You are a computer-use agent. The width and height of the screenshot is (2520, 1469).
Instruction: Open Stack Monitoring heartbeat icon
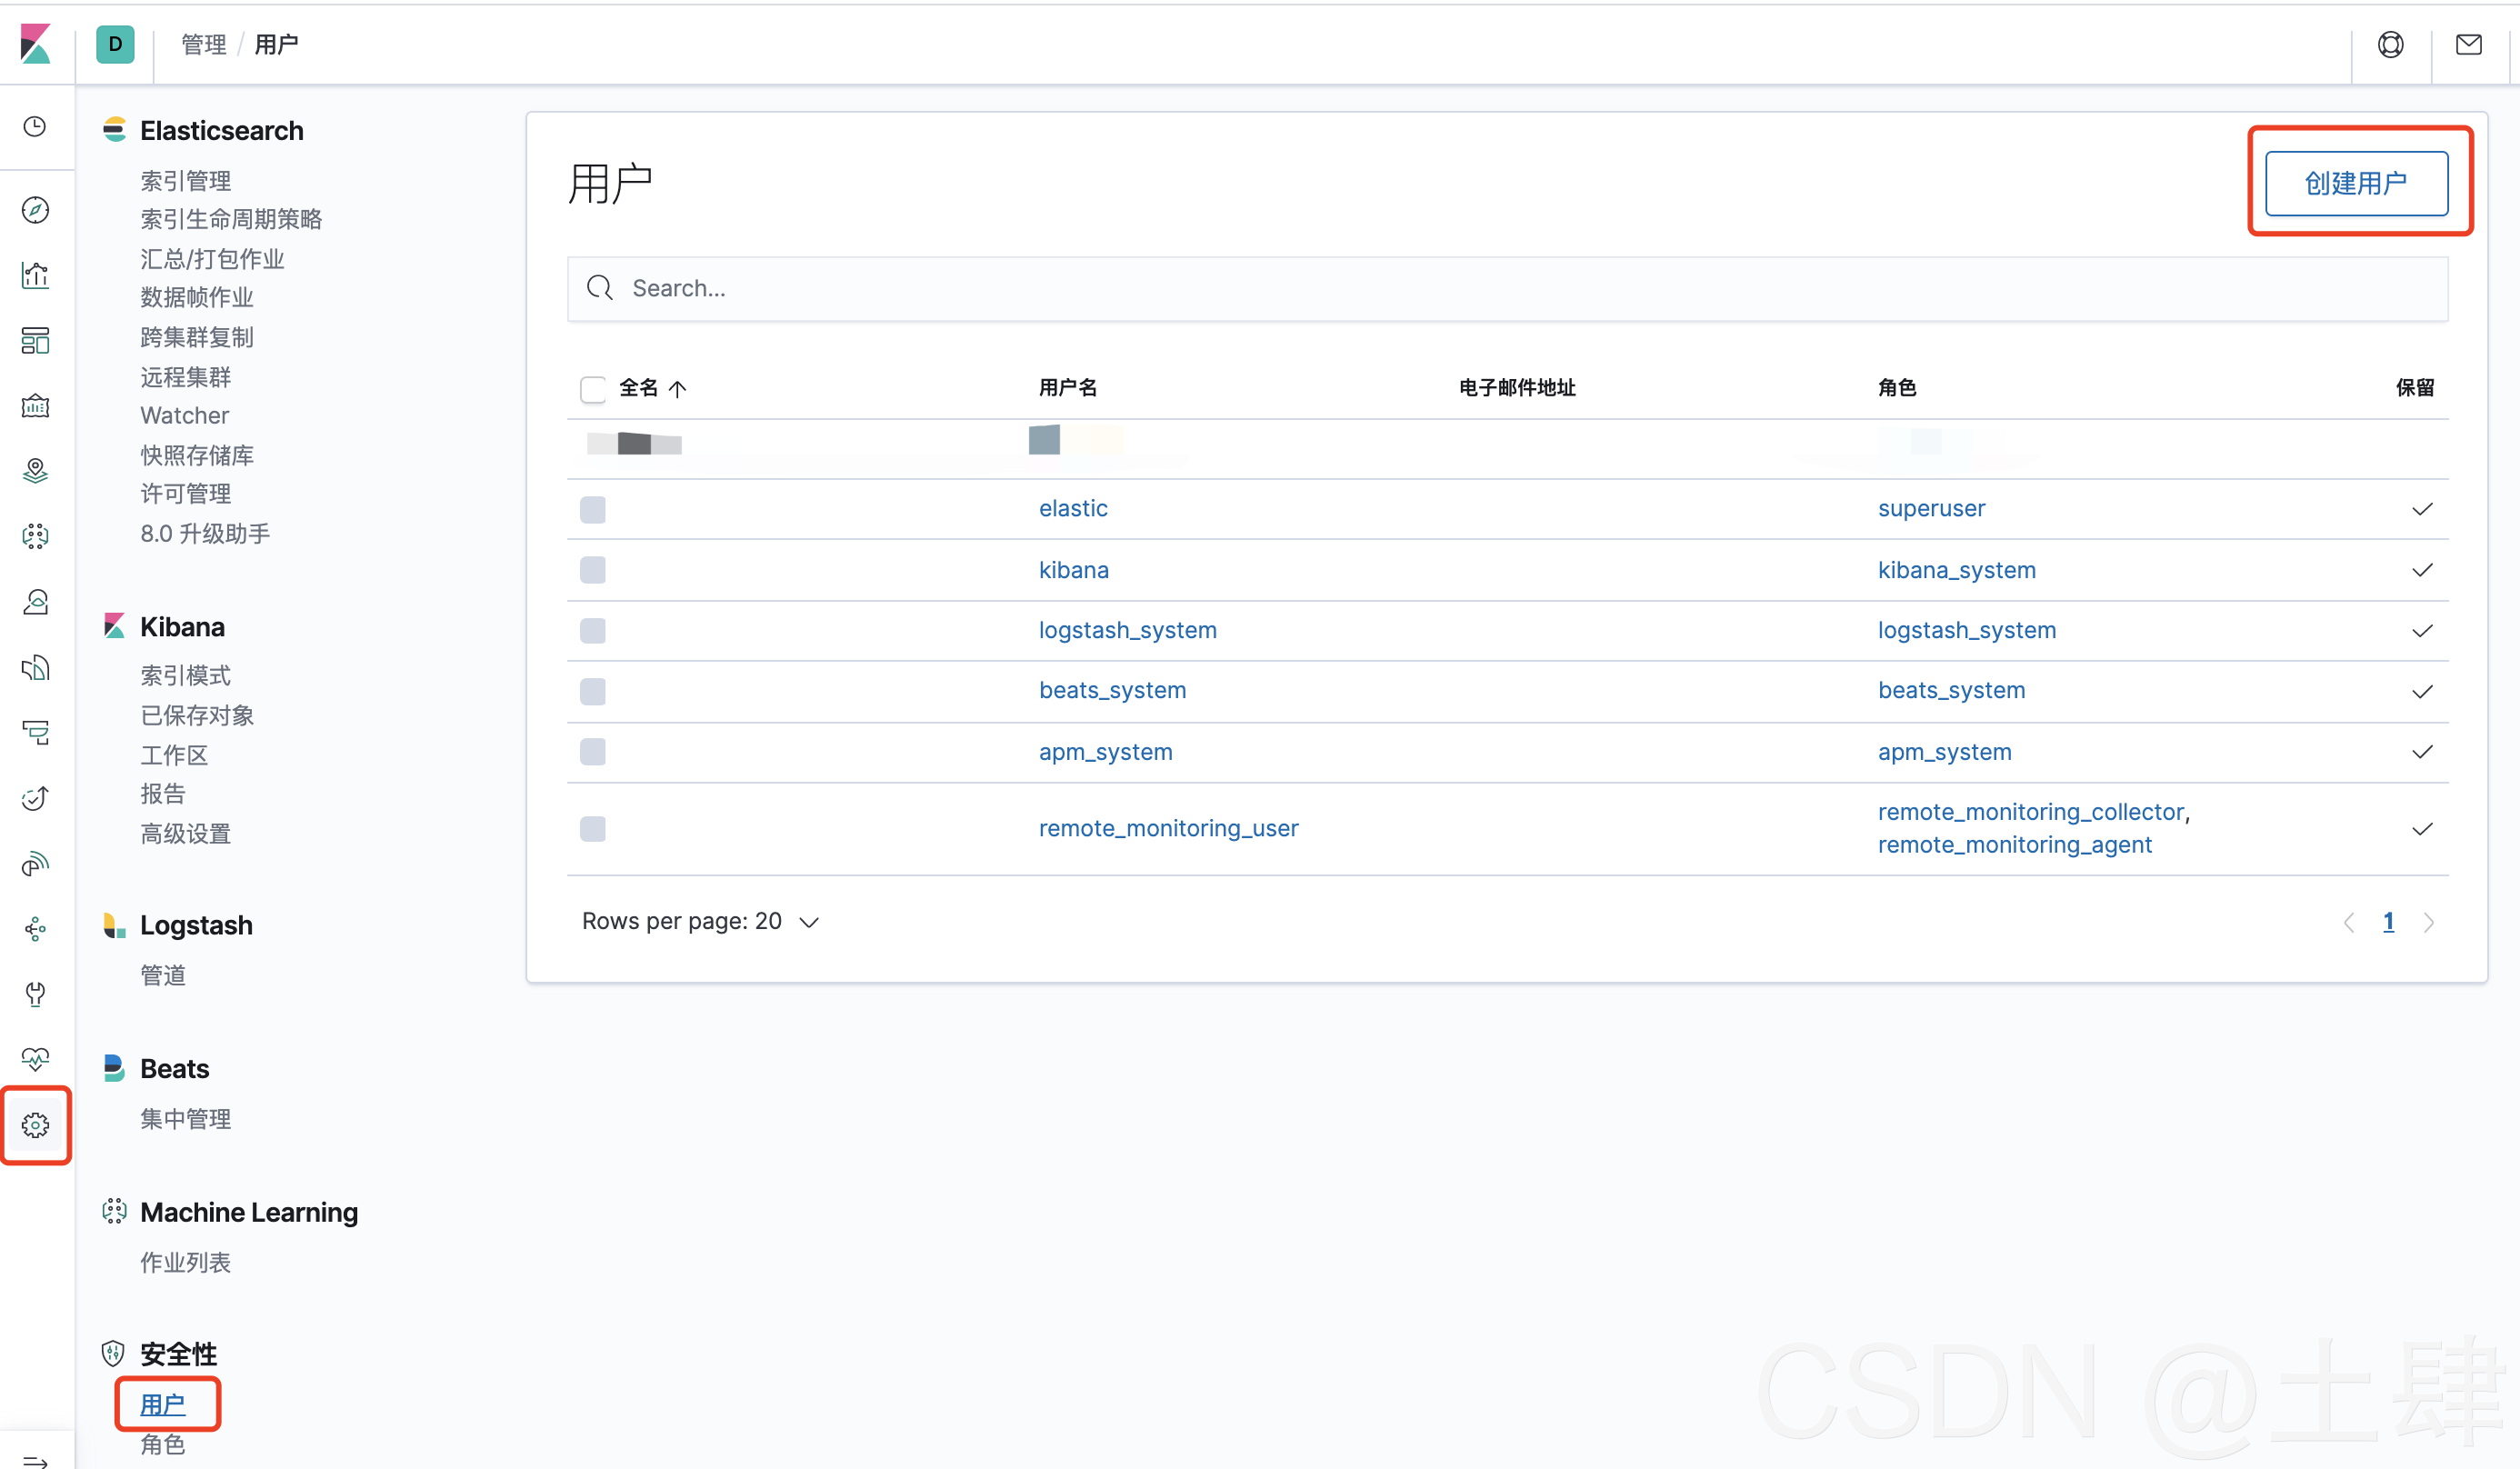[35, 1059]
